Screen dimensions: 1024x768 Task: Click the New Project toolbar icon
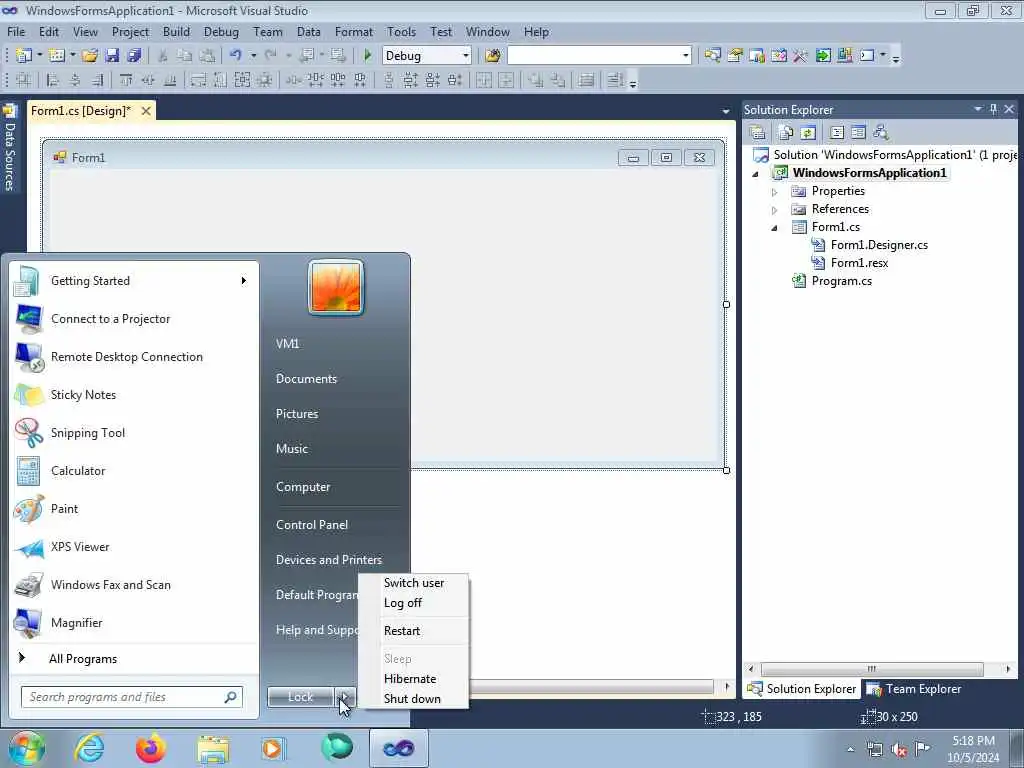[24, 56]
